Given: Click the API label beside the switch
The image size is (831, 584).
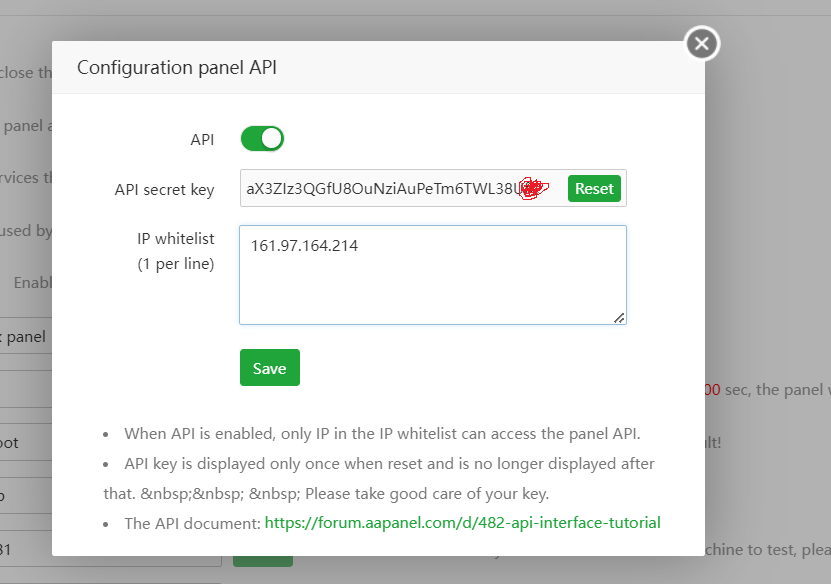Looking at the screenshot, I should pos(202,140).
